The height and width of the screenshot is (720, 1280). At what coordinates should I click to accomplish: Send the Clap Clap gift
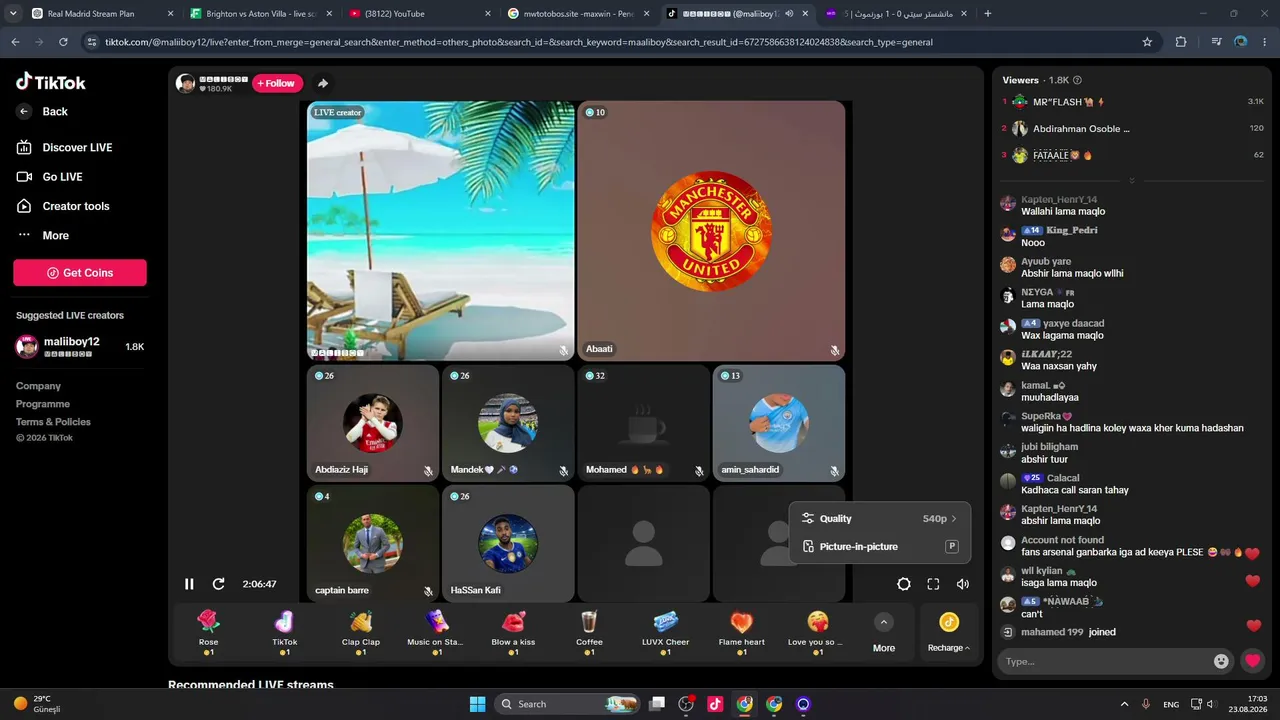tap(361, 632)
